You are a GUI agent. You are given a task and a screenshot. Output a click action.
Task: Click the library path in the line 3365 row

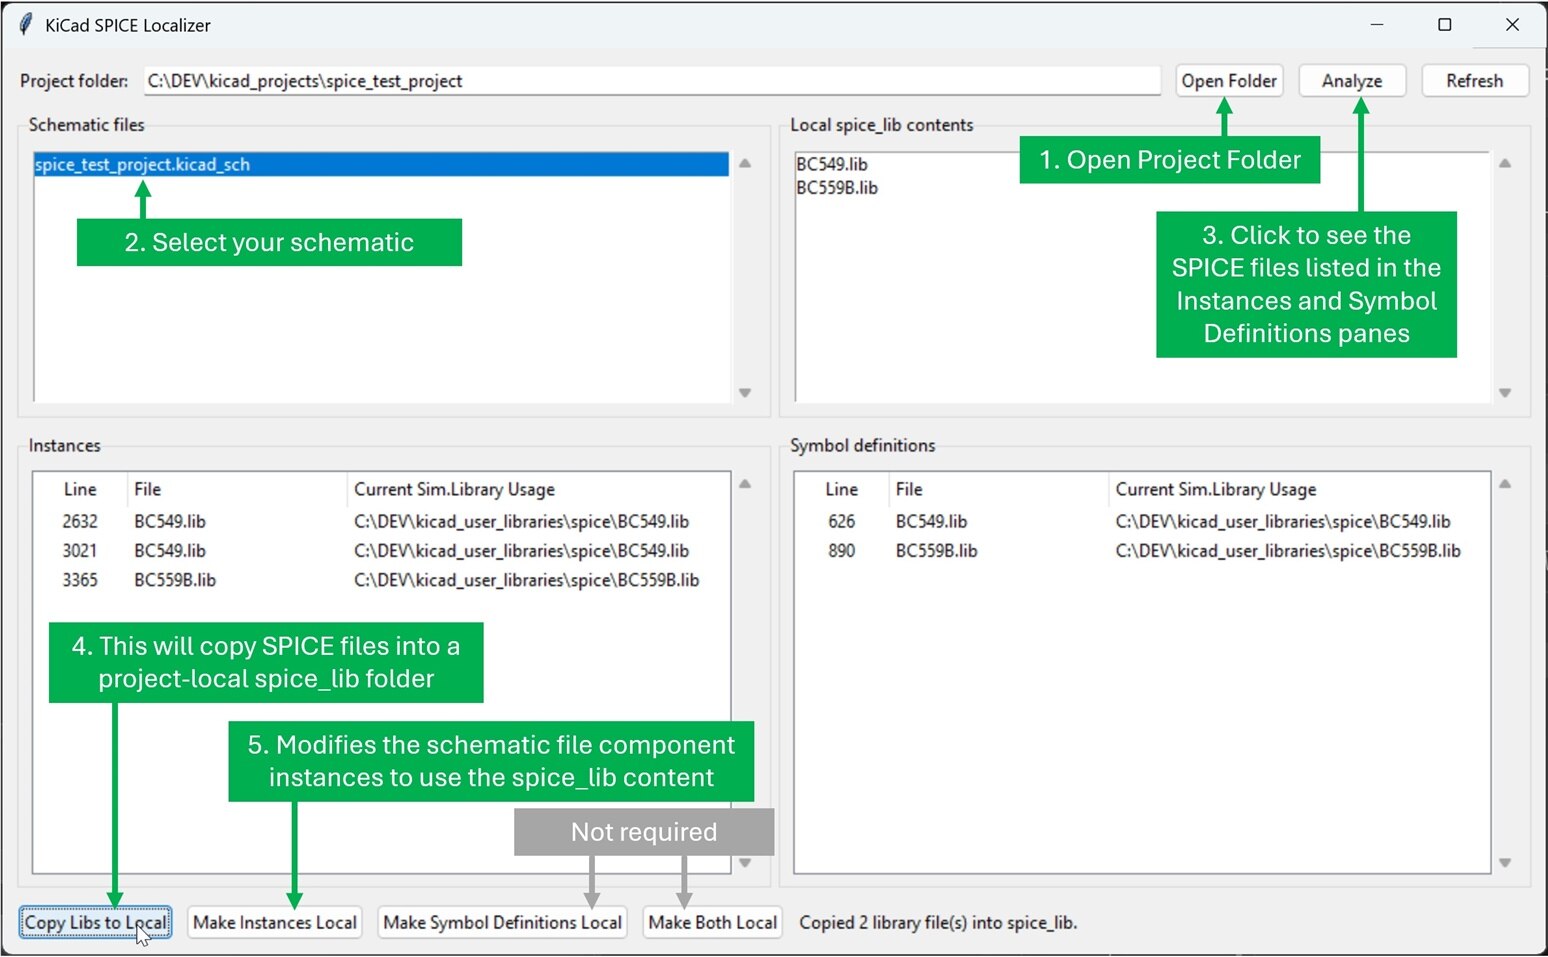point(526,580)
